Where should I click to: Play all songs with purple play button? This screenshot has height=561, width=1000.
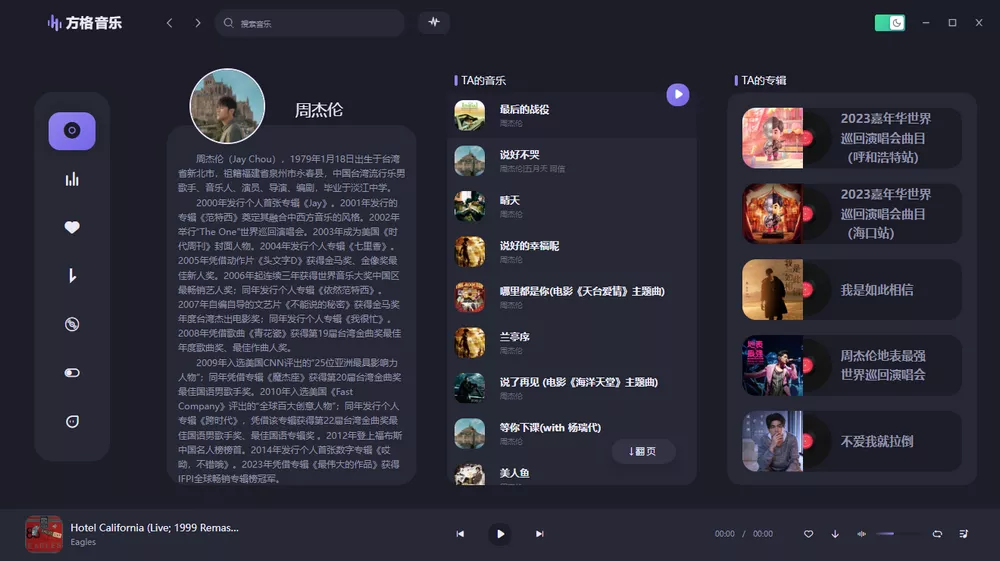click(x=678, y=94)
